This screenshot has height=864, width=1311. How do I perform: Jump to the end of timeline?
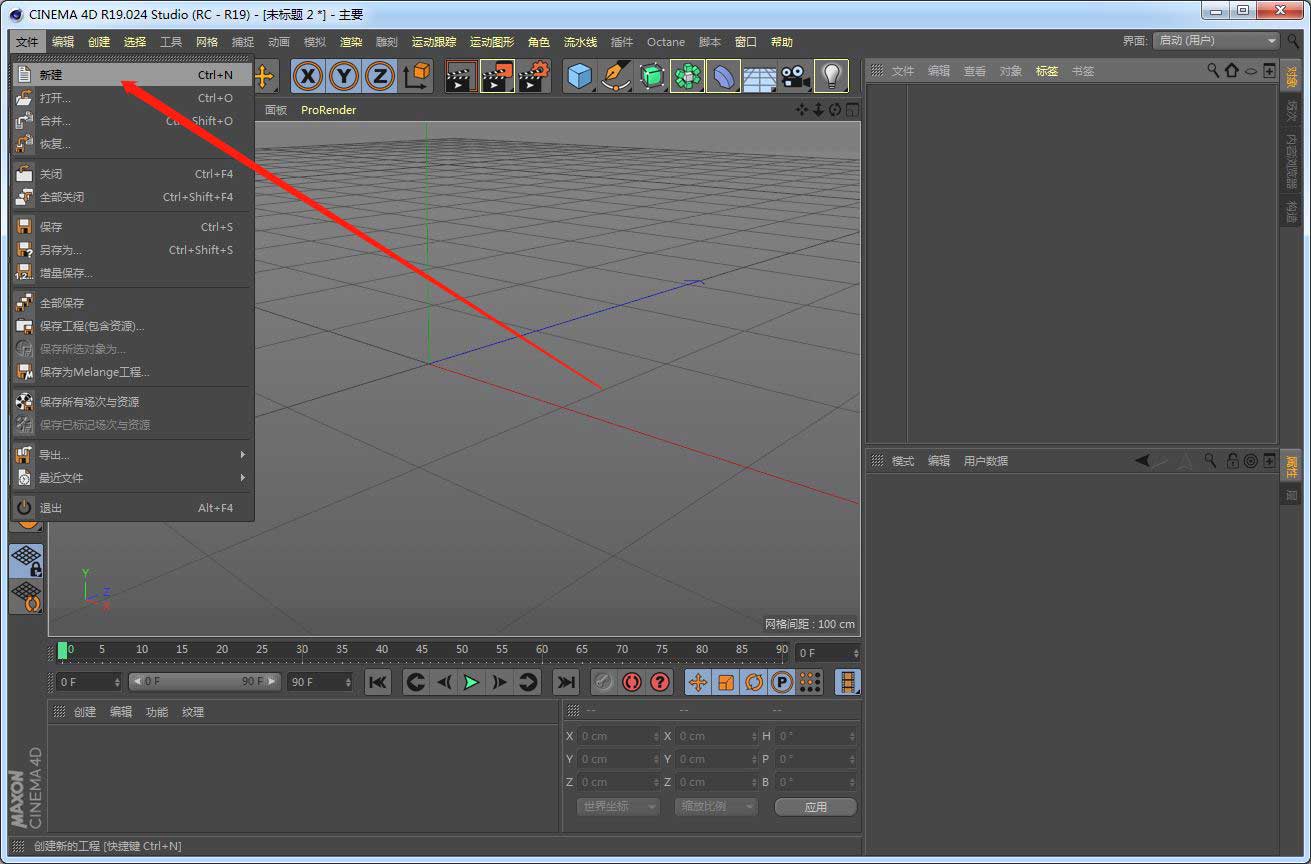pyautogui.click(x=566, y=682)
